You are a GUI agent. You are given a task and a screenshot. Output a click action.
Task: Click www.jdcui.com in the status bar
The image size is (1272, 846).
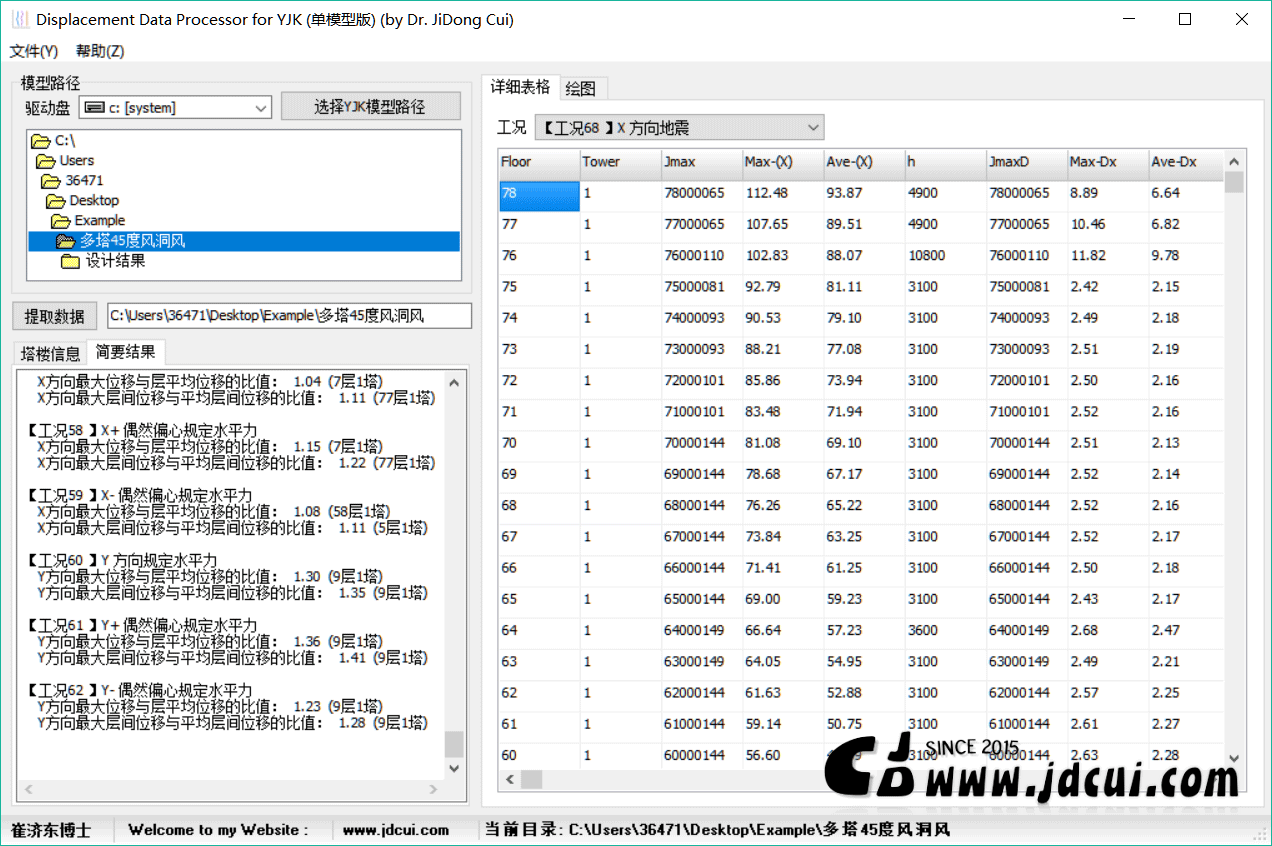396,830
